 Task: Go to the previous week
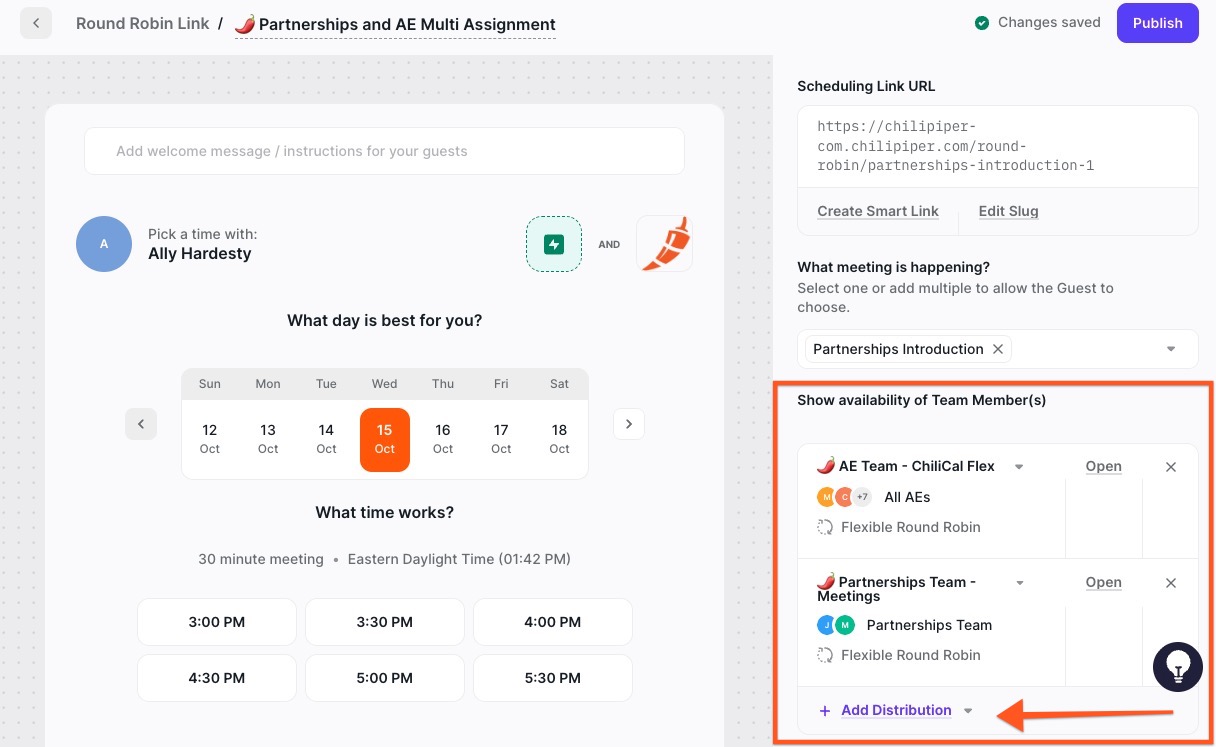141,424
